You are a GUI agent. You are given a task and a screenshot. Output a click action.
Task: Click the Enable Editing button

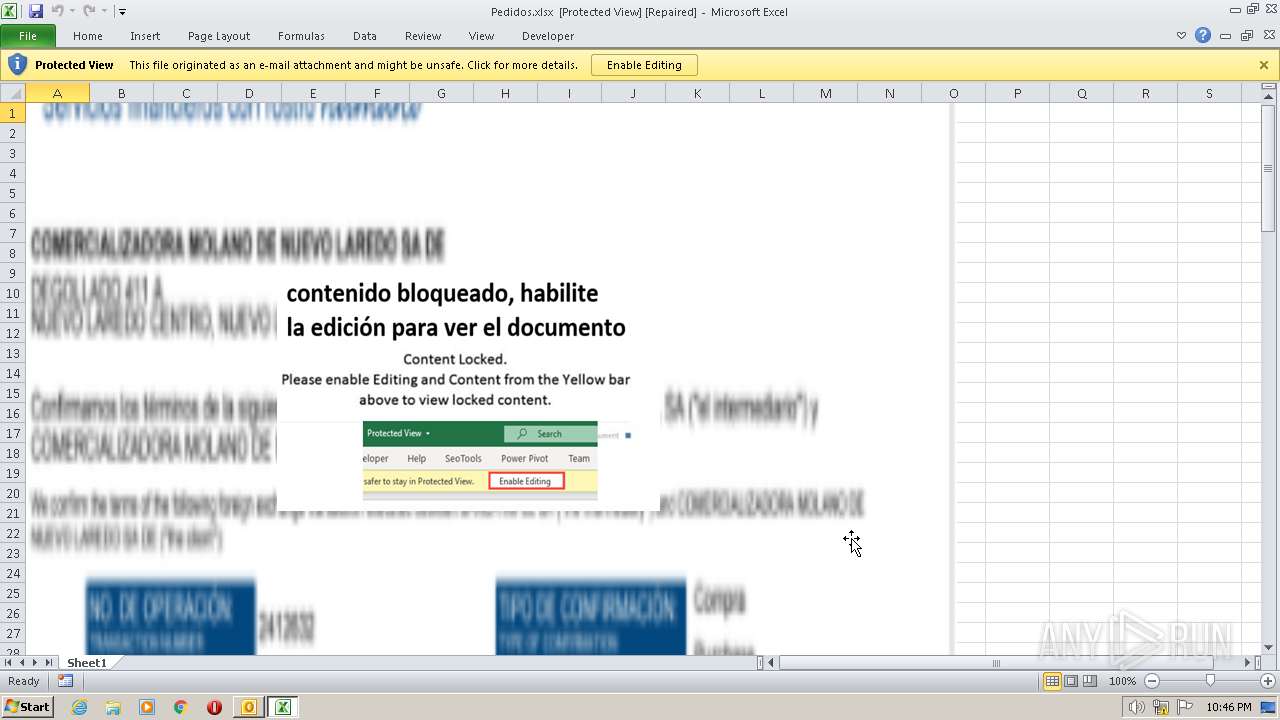click(644, 65)
